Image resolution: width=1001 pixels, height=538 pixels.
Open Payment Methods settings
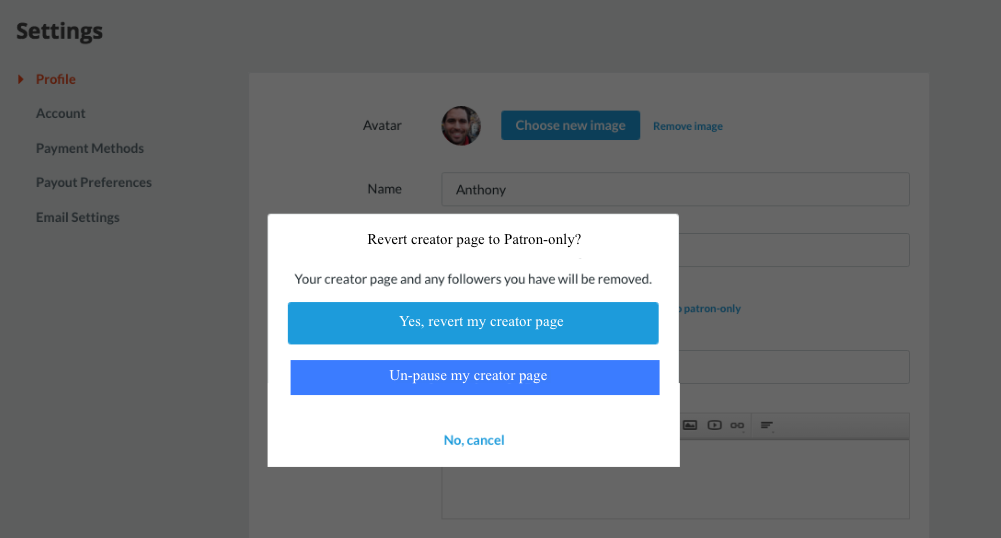pos(90,148)
